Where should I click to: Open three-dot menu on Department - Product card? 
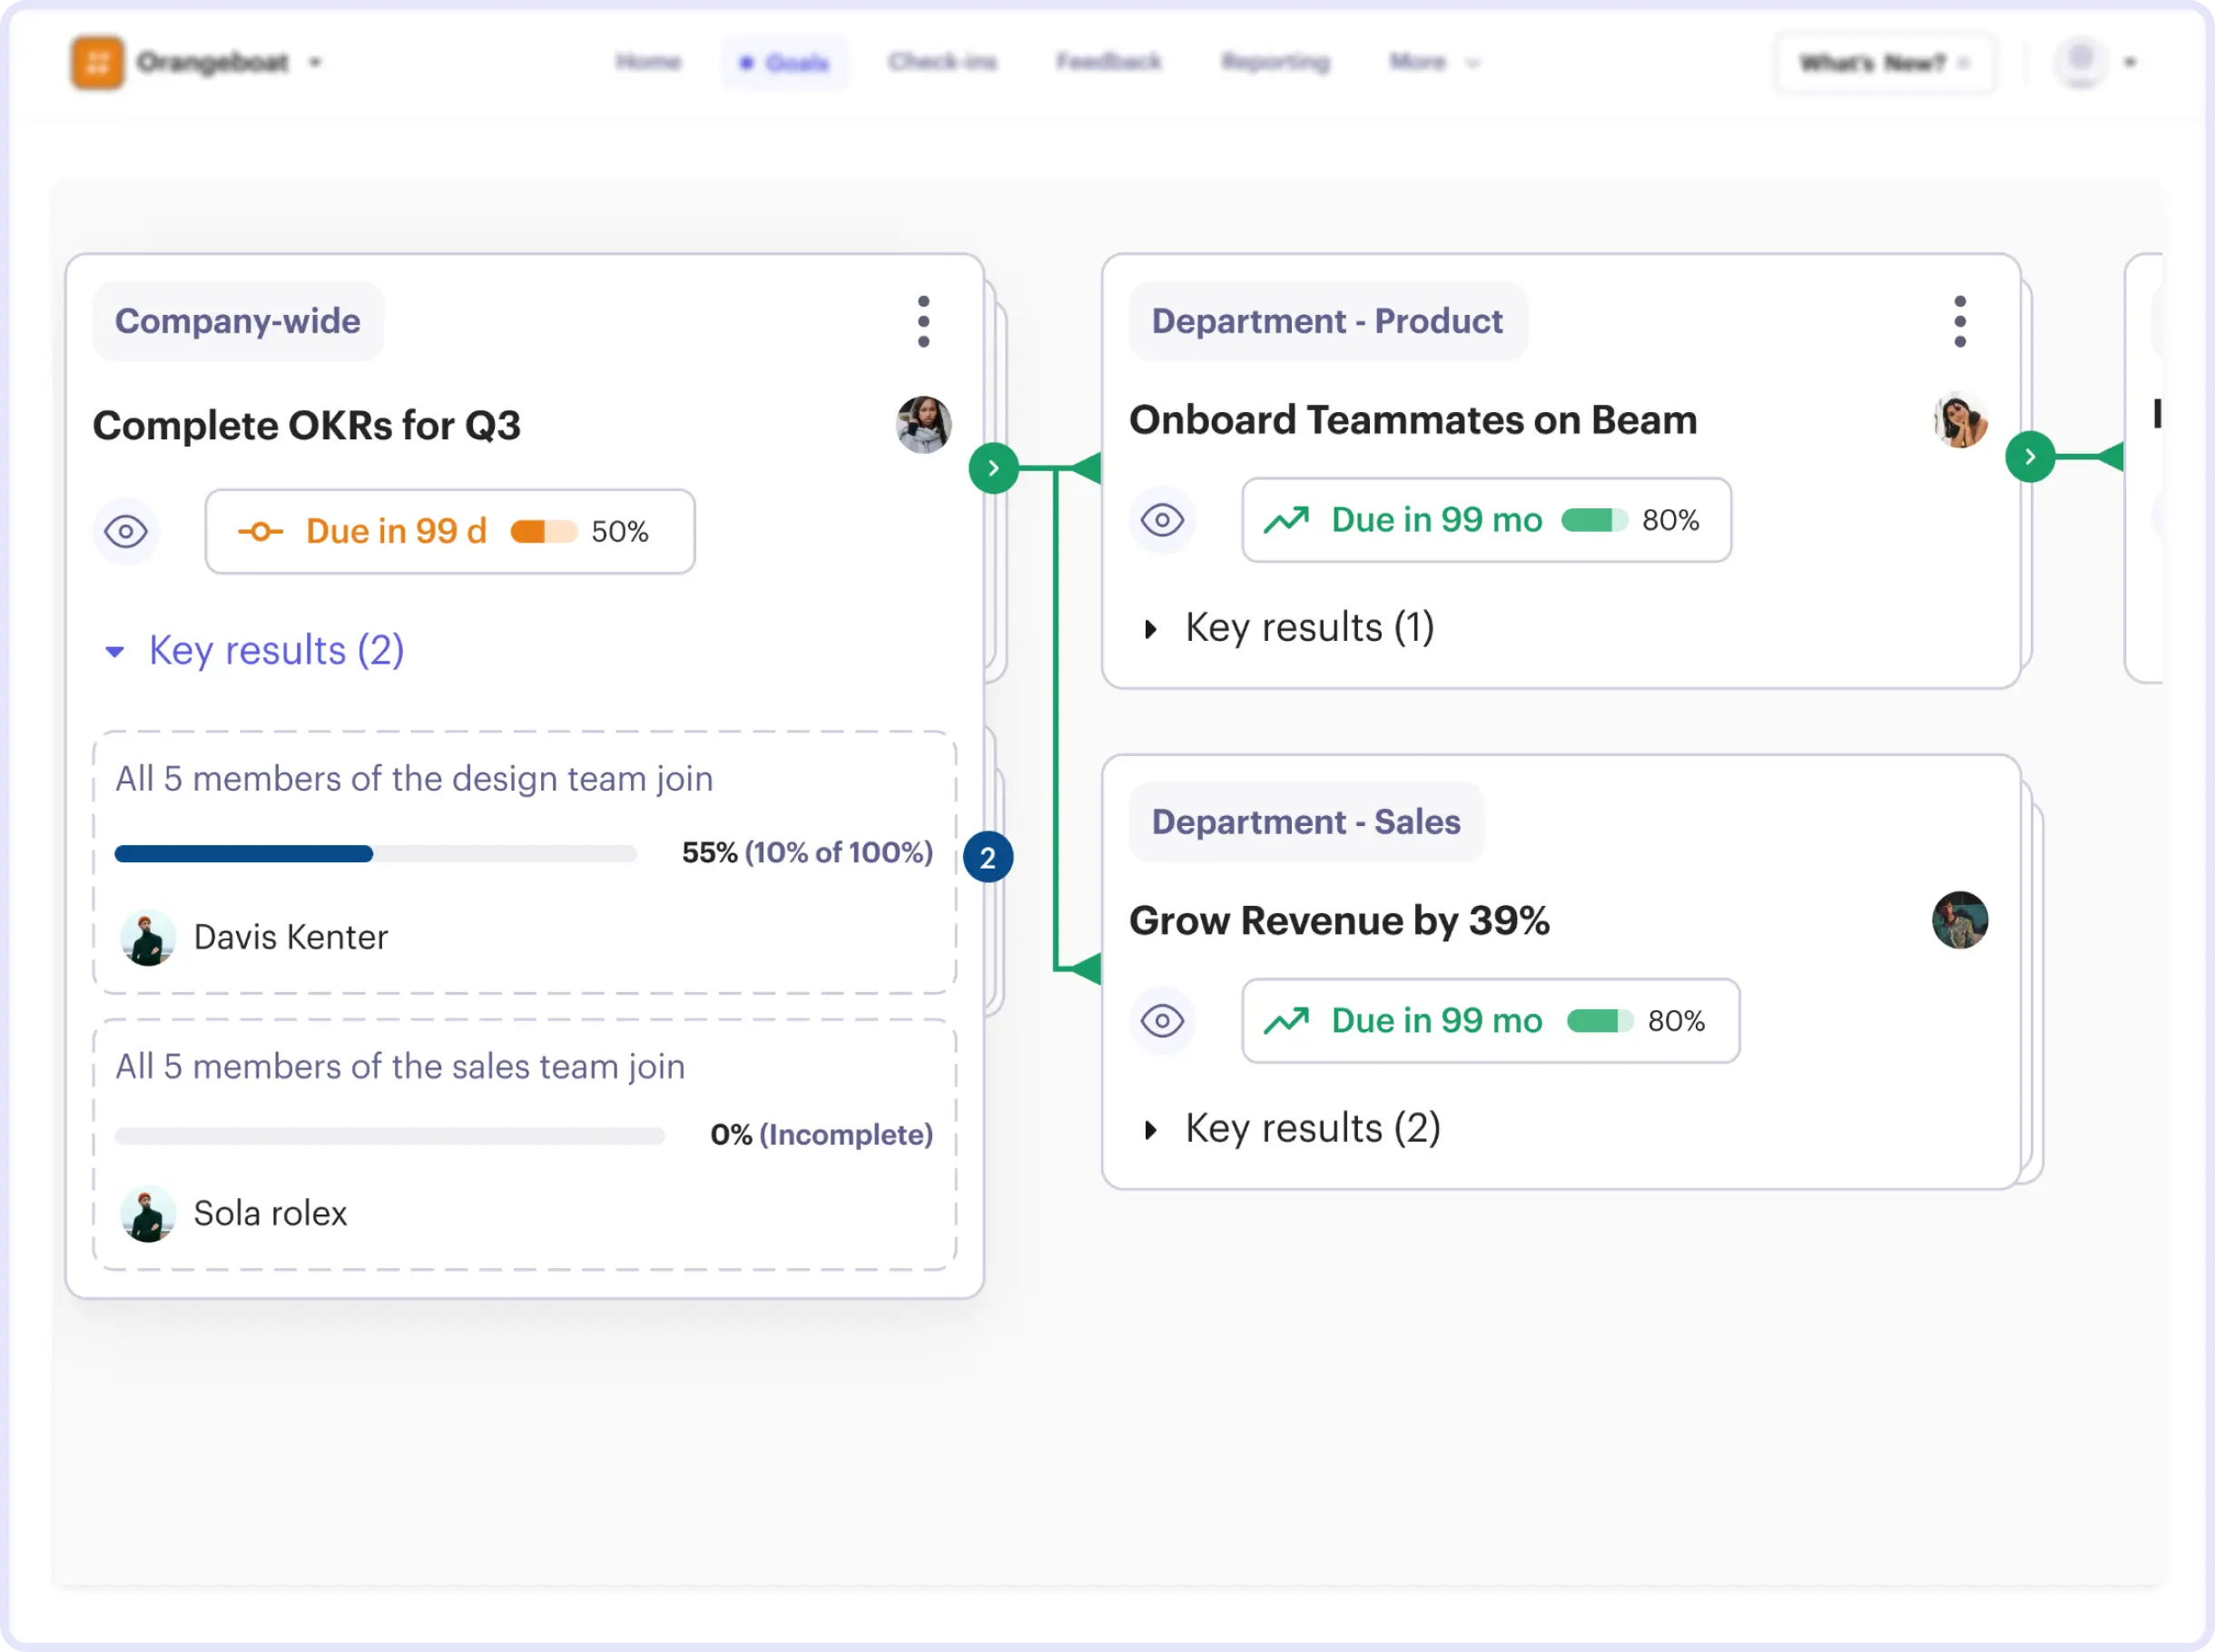tap(1960, 322)
